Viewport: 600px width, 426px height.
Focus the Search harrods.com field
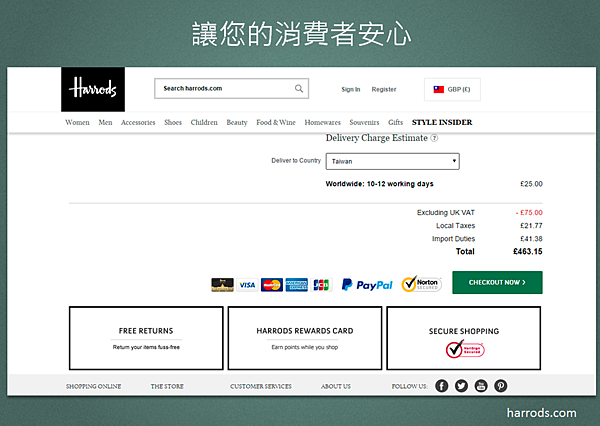coord(232,88)
